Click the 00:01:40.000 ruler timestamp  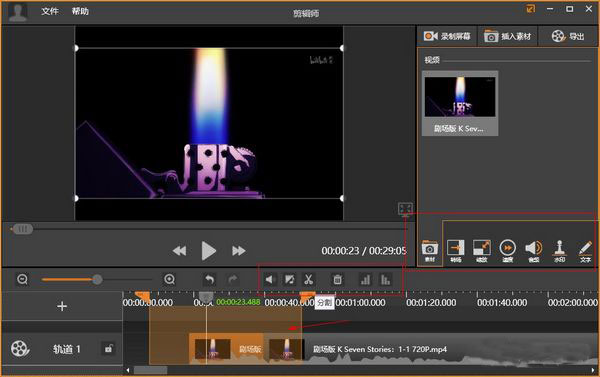click(502, 302)
